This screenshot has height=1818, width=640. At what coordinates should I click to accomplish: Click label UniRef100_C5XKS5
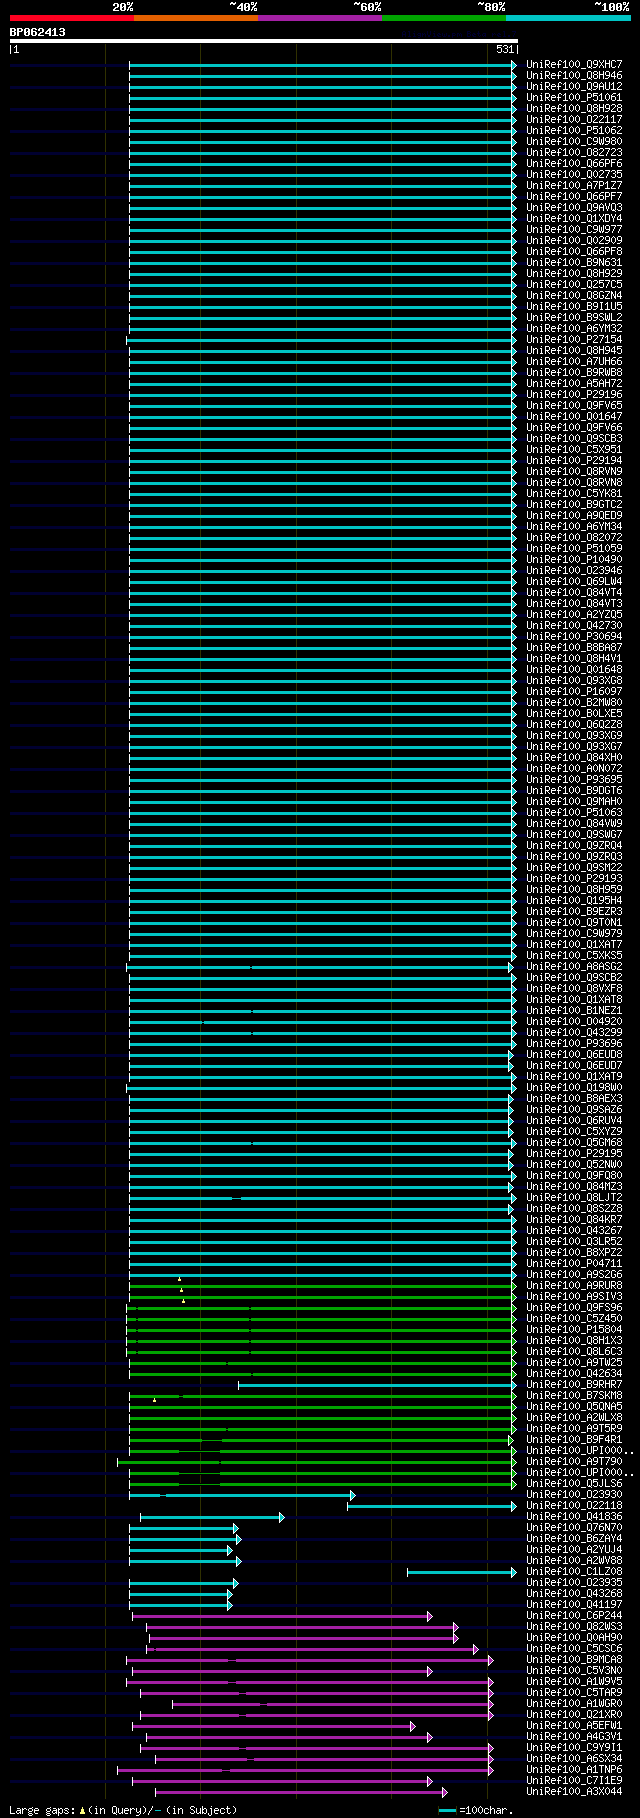tap(574, 955)
